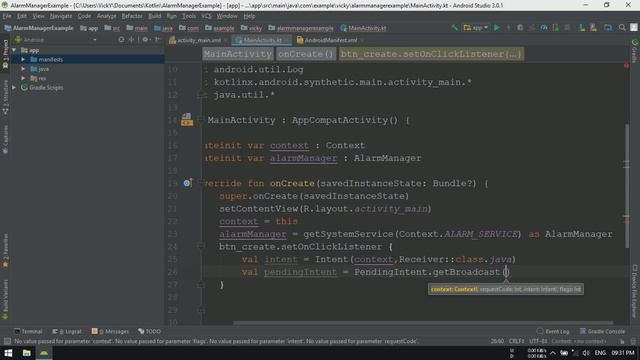Click the main breadcrumb folder
The width and height of the screenshot is (640, 360).
137,28
